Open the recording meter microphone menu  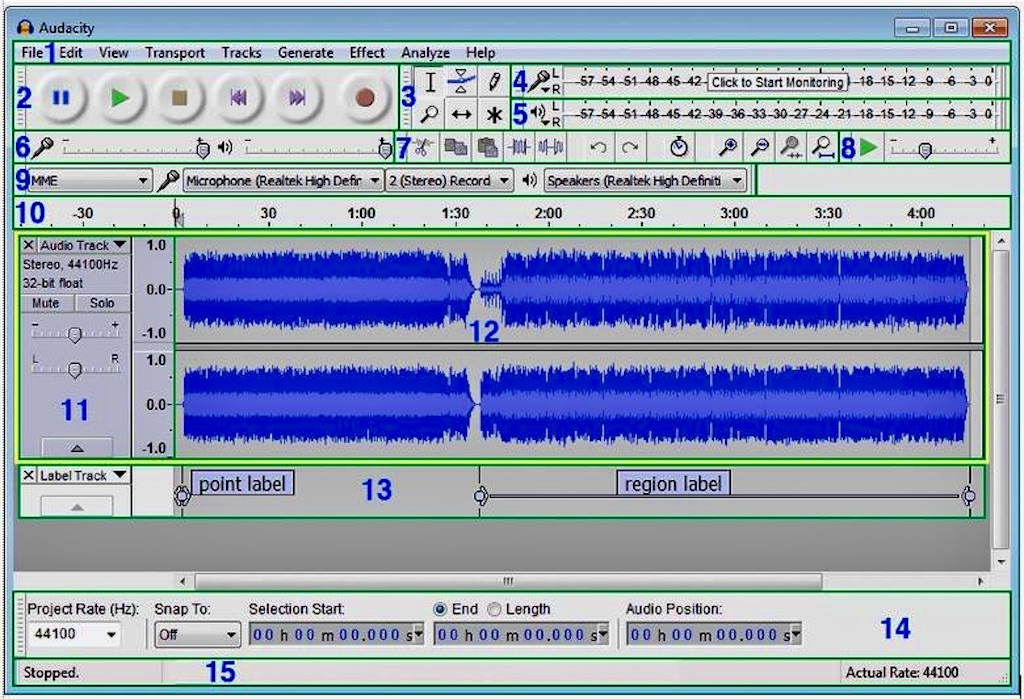541,82
